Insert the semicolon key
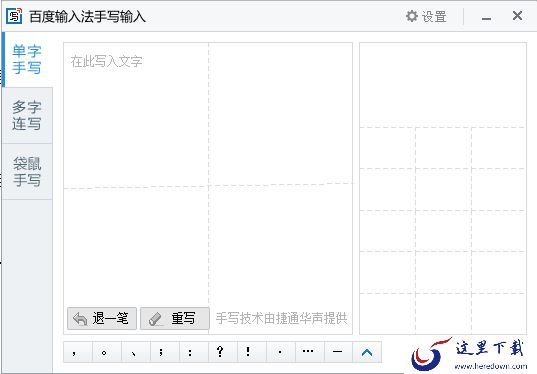The height and width of the screenshot is (374, 537). 165,352
